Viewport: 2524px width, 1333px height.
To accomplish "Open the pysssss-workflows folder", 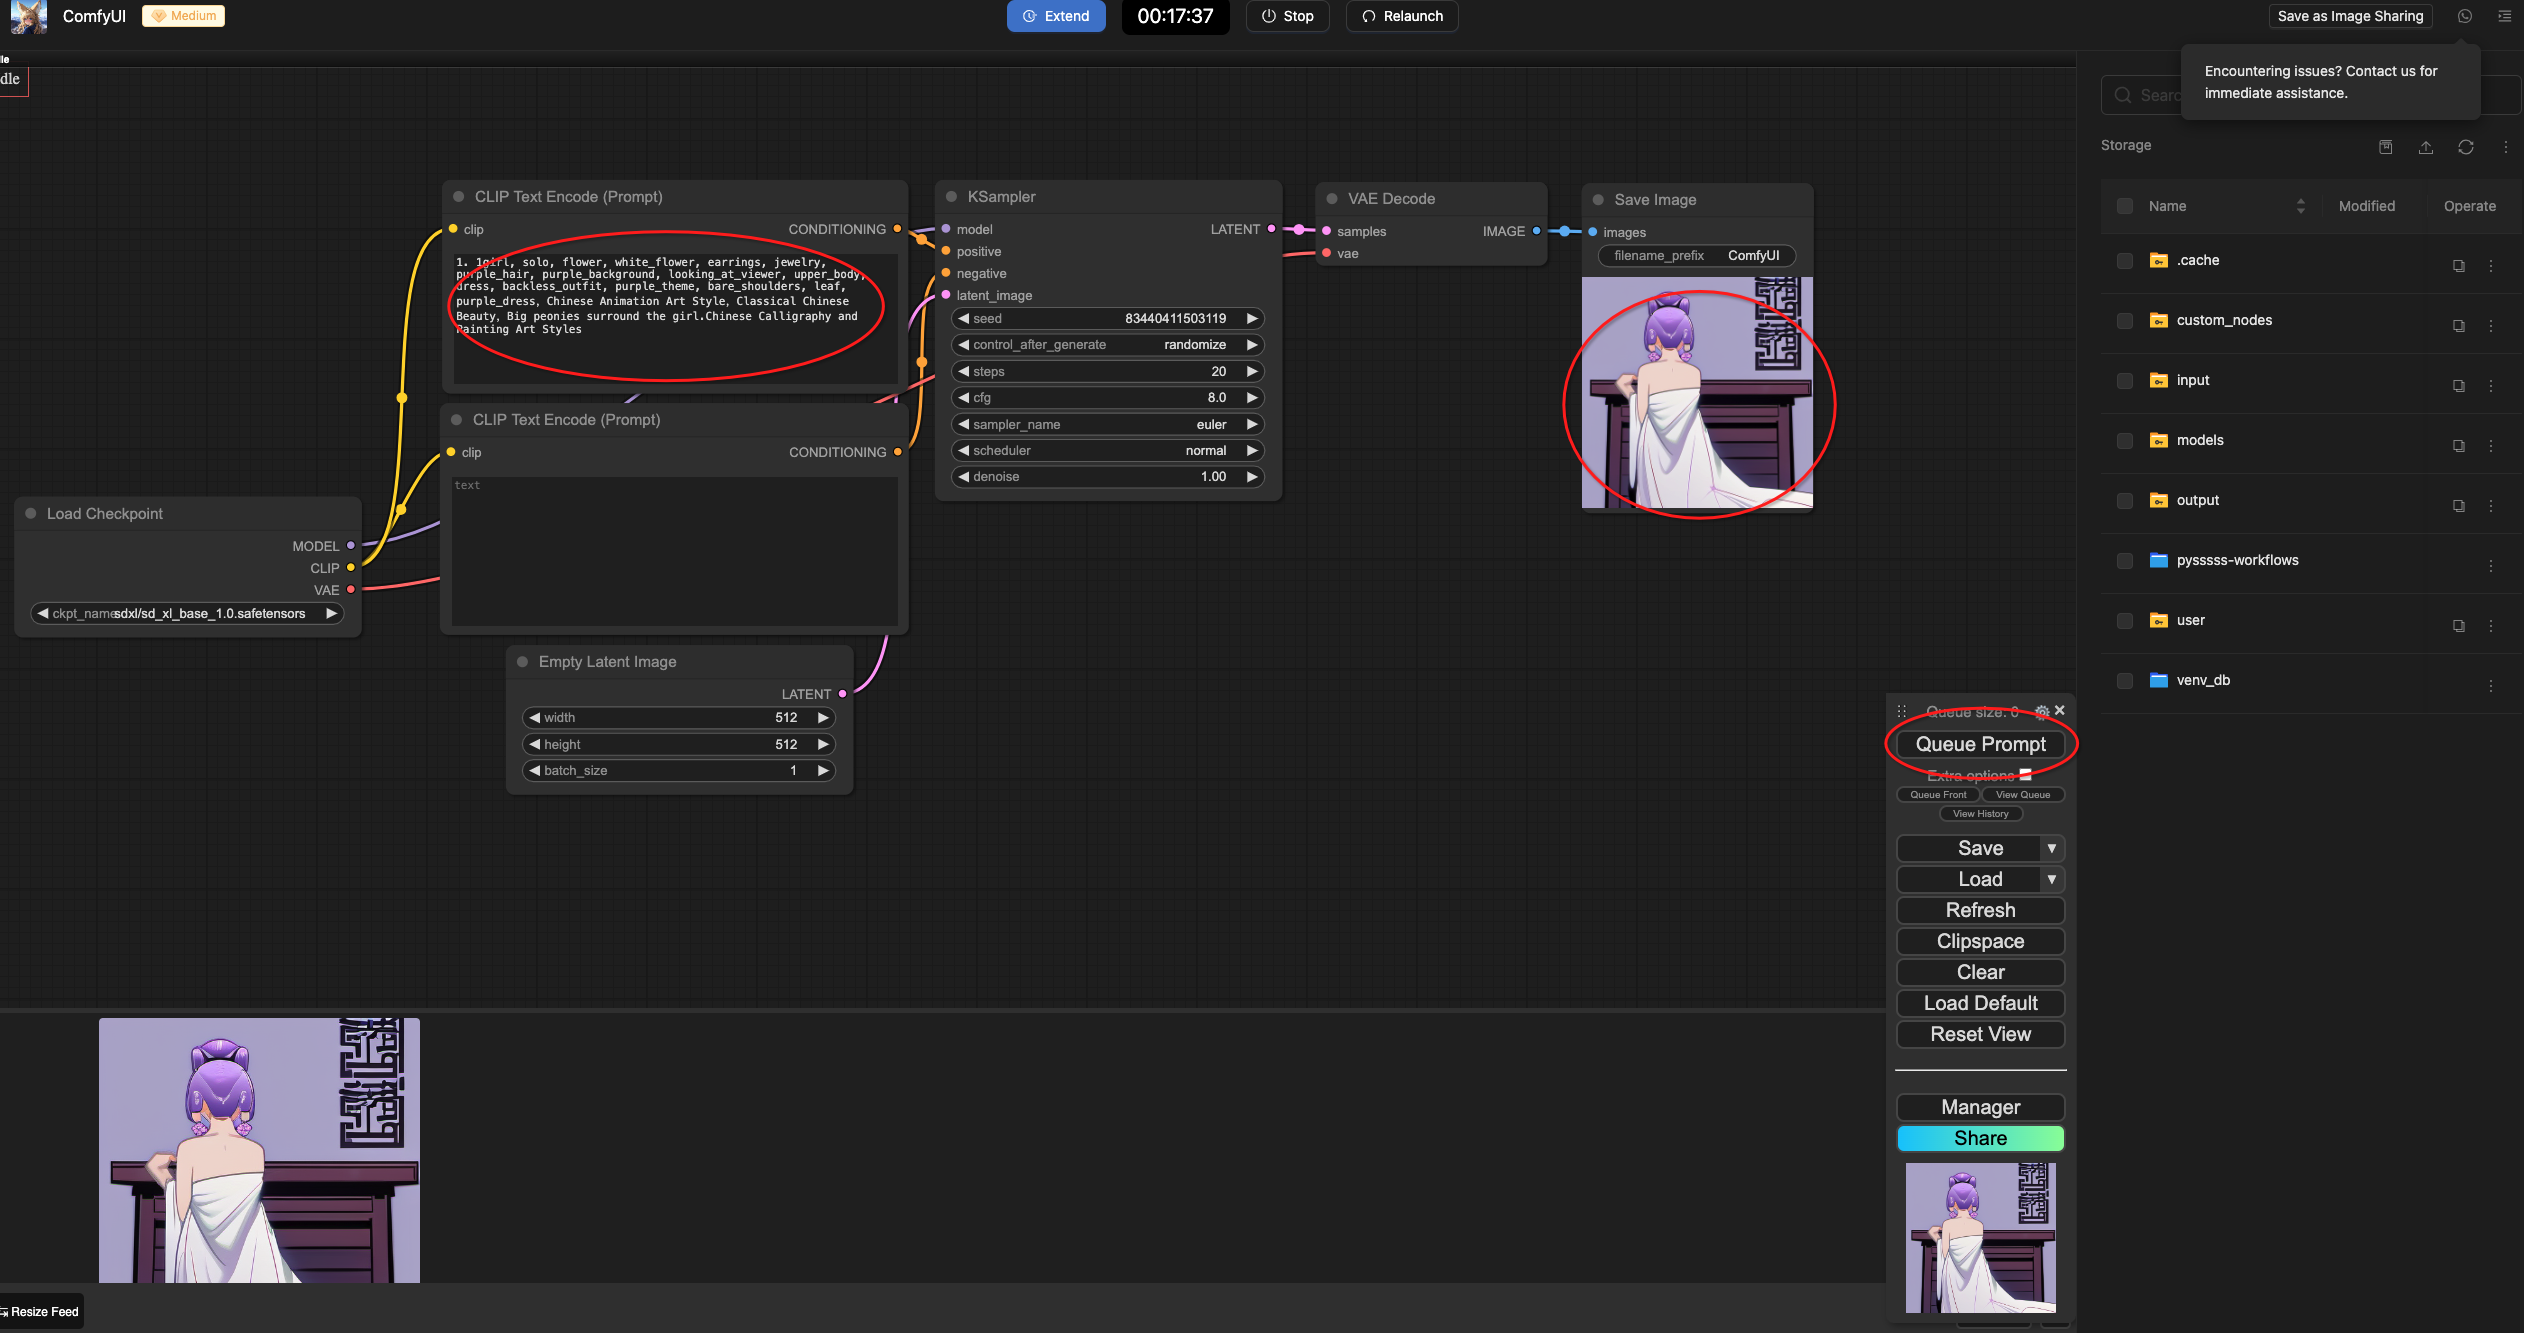I will [2237, 560].
